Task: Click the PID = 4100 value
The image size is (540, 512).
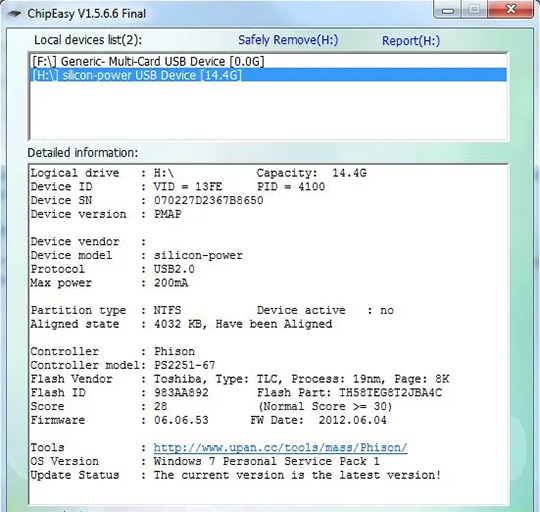Action: [291, 187]
